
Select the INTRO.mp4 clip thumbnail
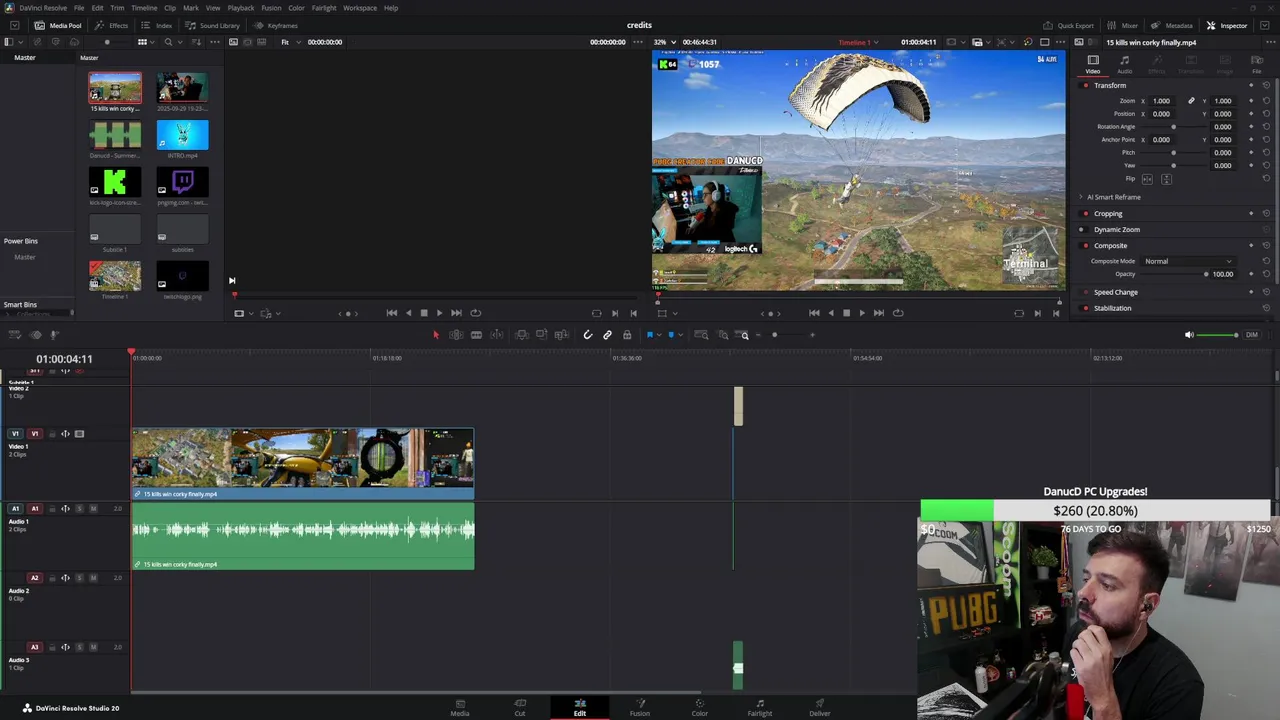(x=182, y=134)
